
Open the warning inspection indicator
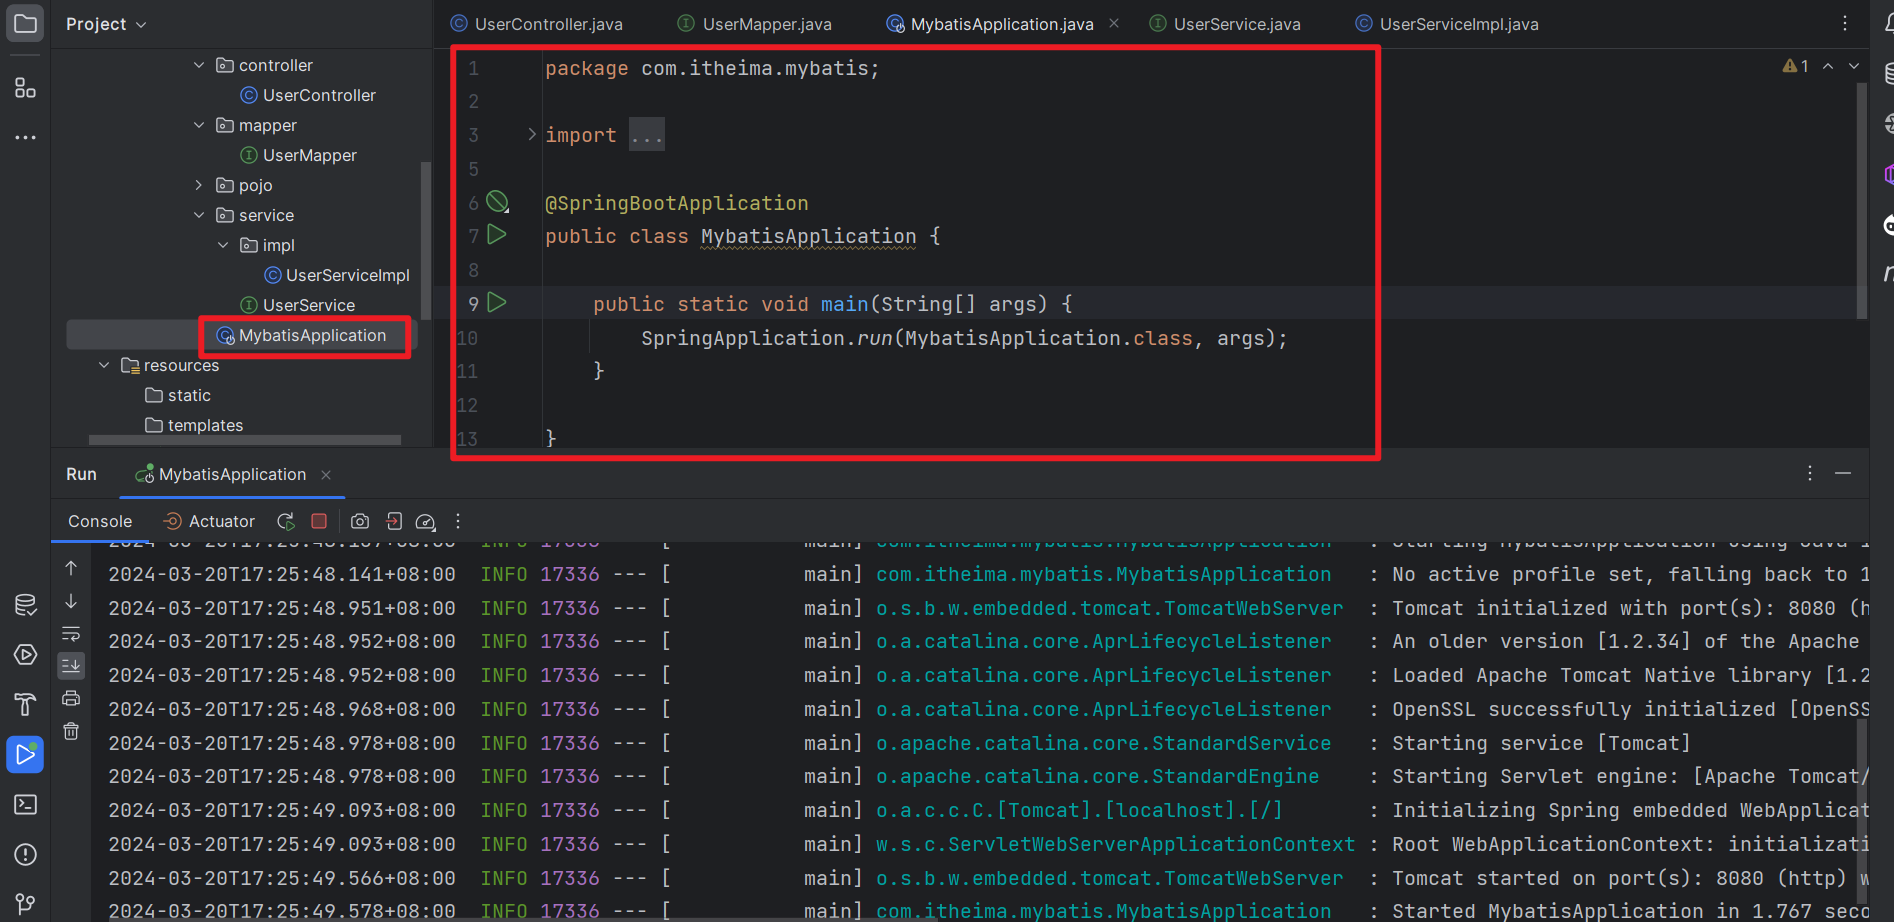pyautogui.click(x=1796, y=66)
